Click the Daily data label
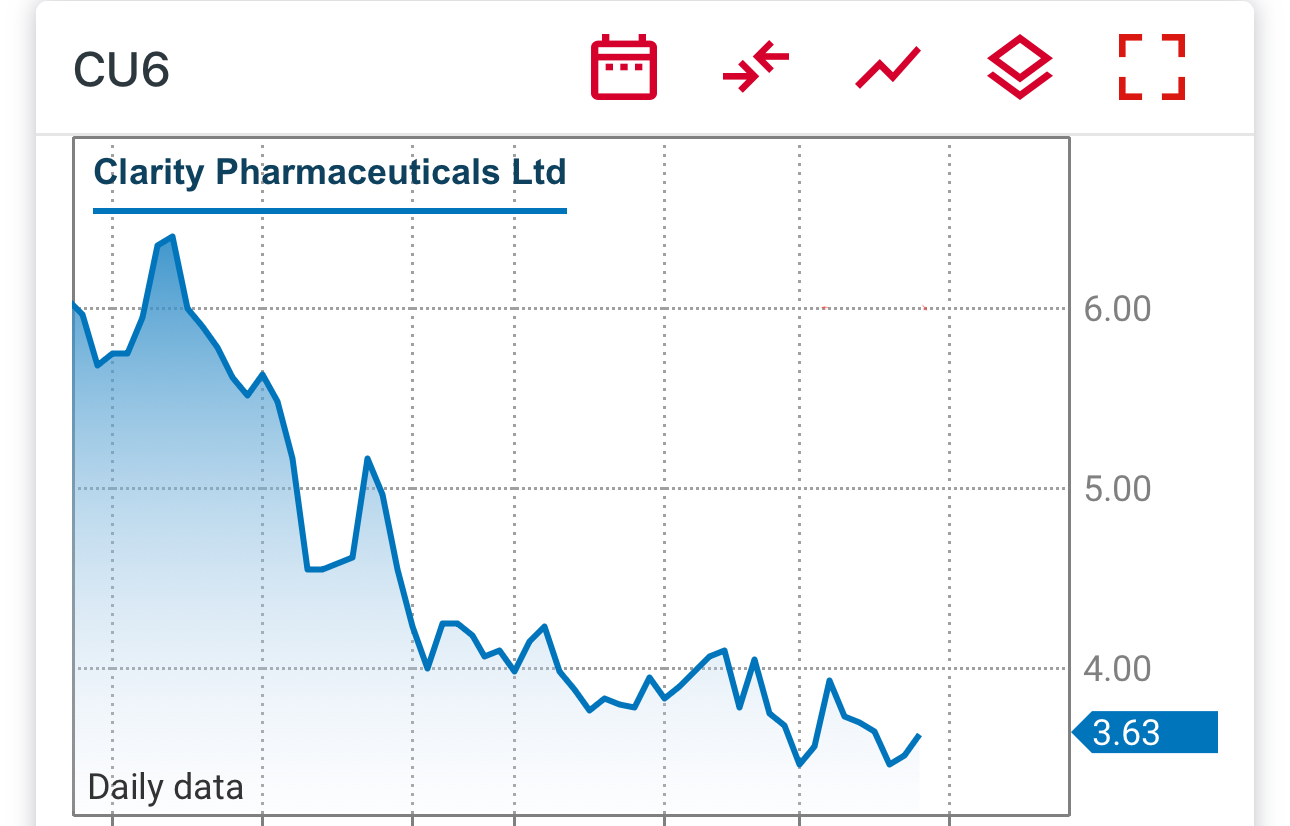This screenshot has width=1290, height=826. tap(166, 787)
